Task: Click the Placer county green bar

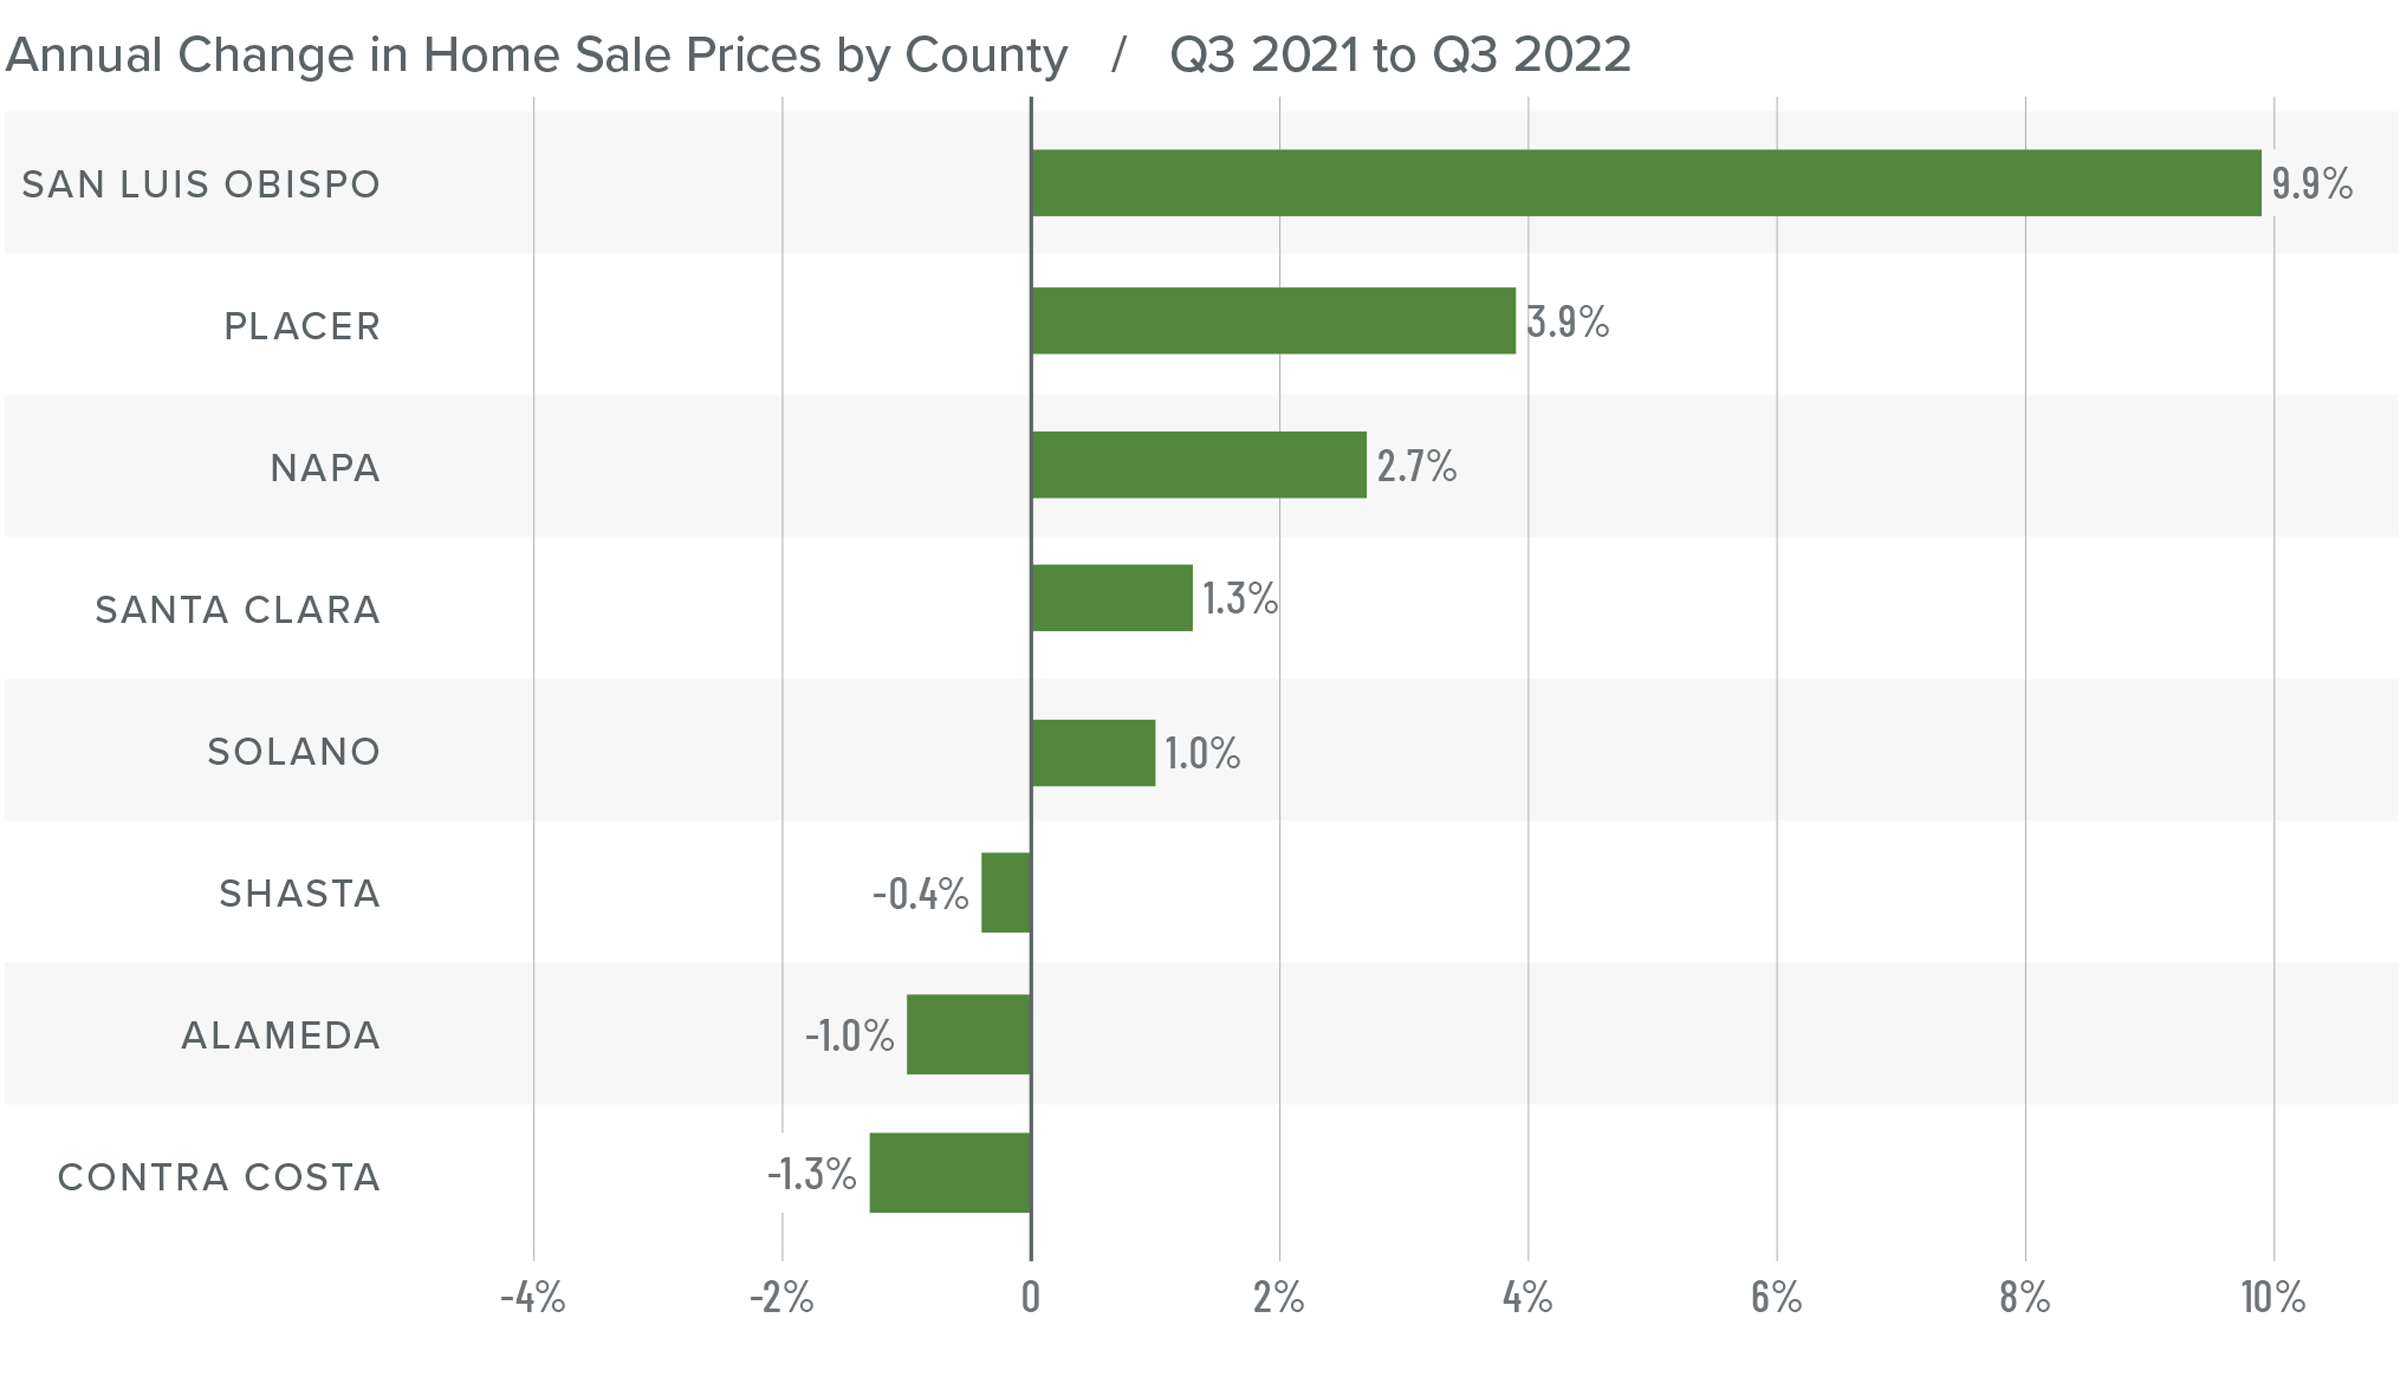Action: point(1273,321)
